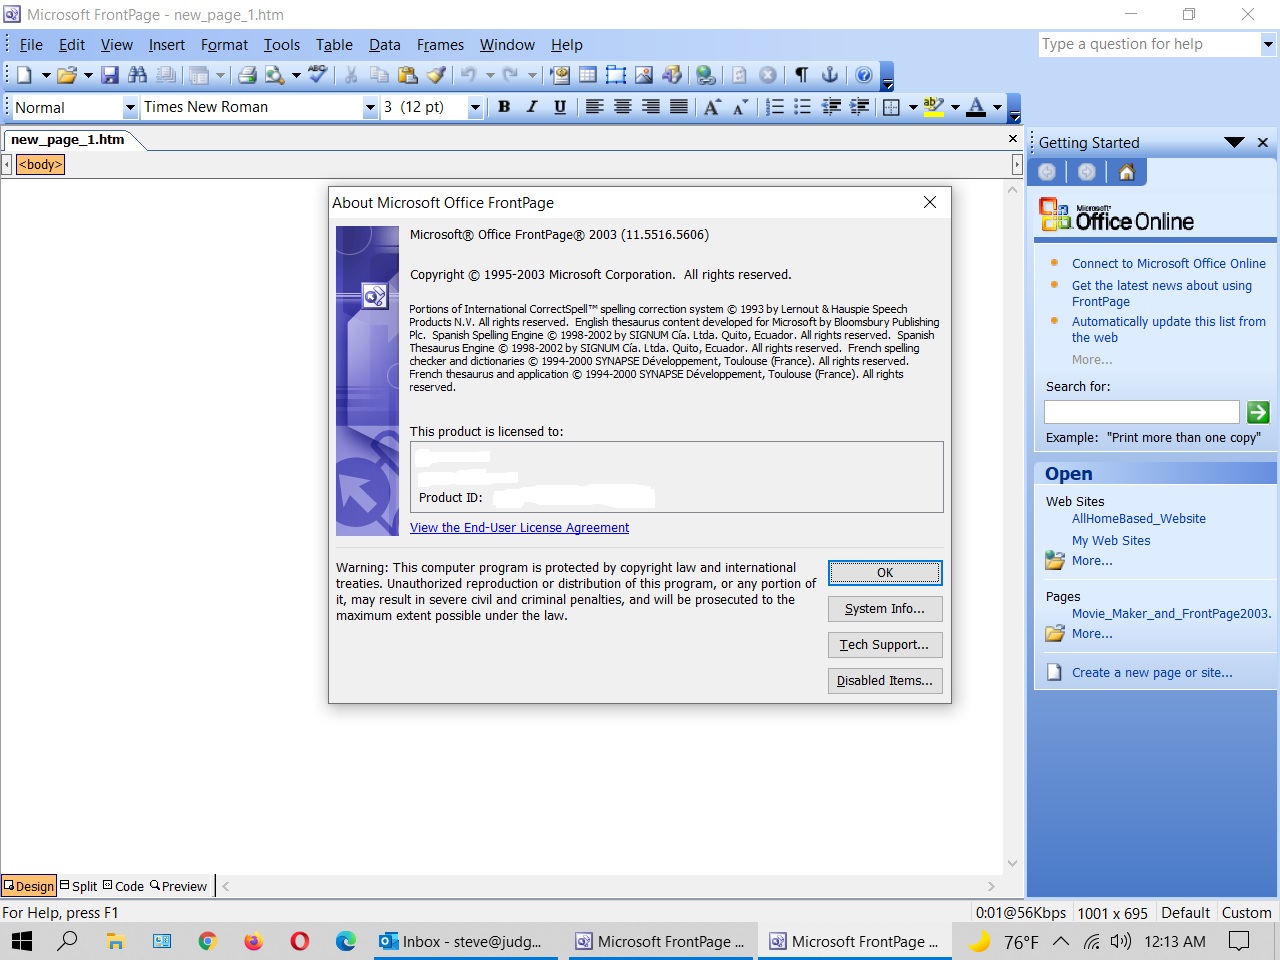Screen dimensions: 1280x960
Task: Open the Times New Roman font dropdown
Action: pos(370,107)
